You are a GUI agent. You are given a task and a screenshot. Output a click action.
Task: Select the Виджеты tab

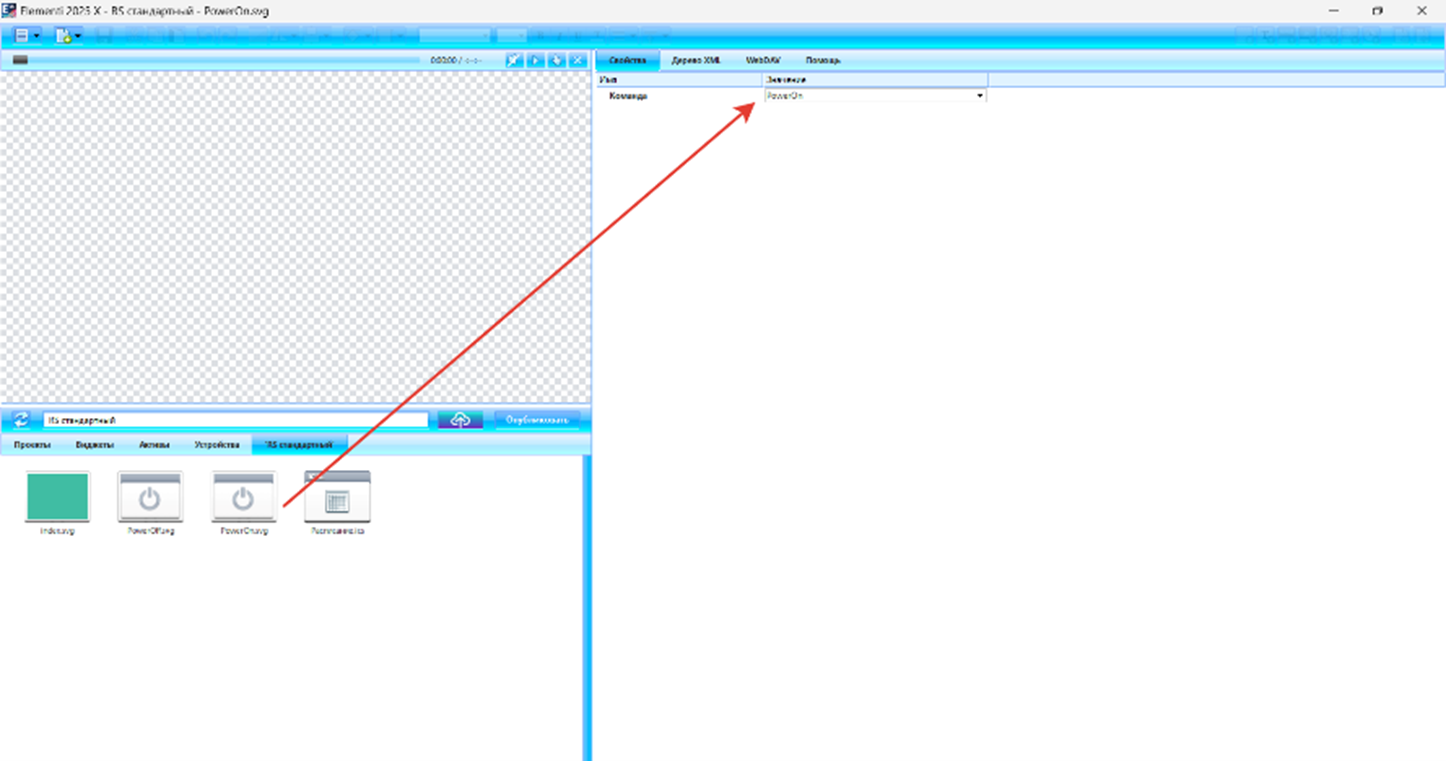pos(95,444)
